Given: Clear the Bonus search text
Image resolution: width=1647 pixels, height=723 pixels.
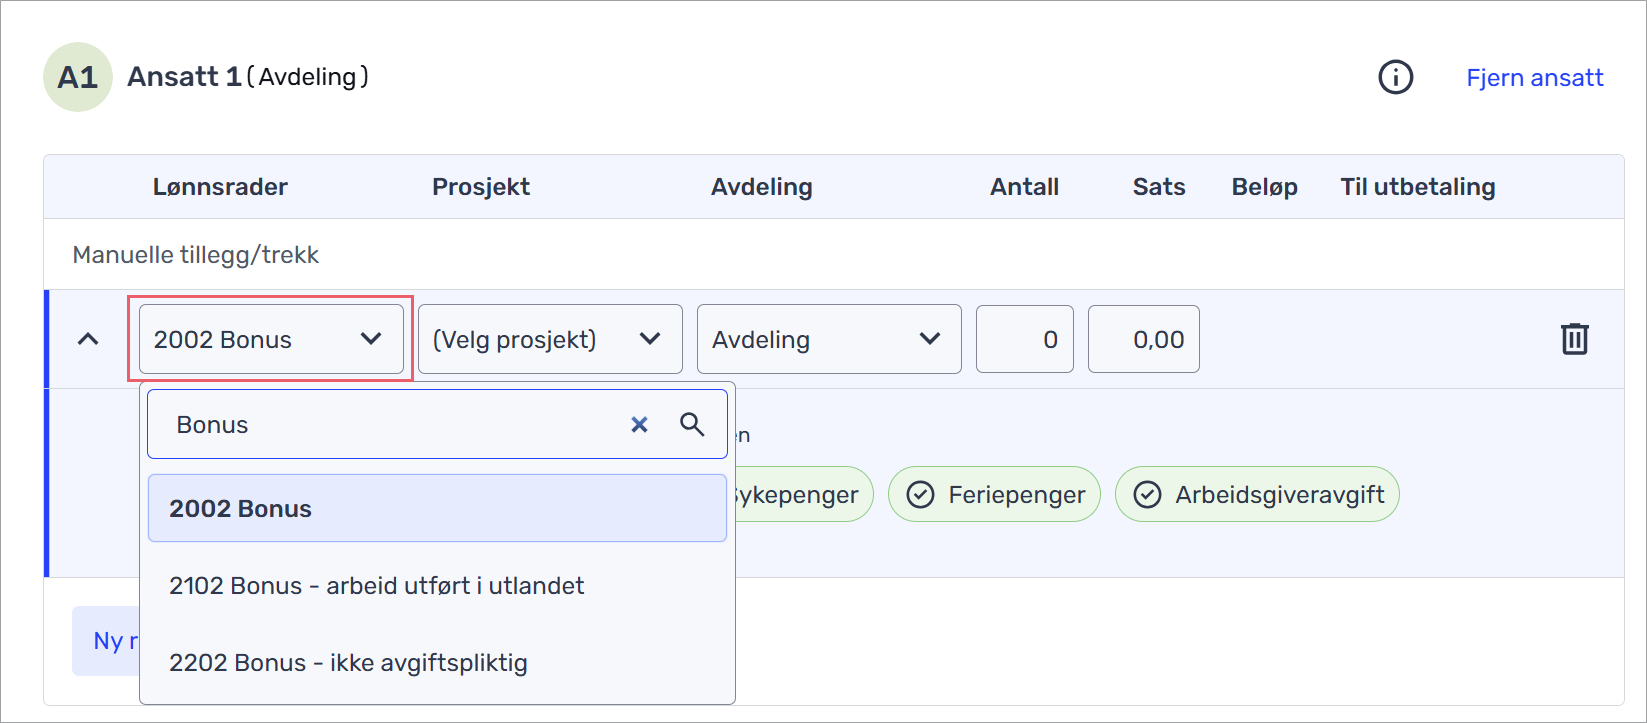Looking at the screenshot, I should [639, 425].
